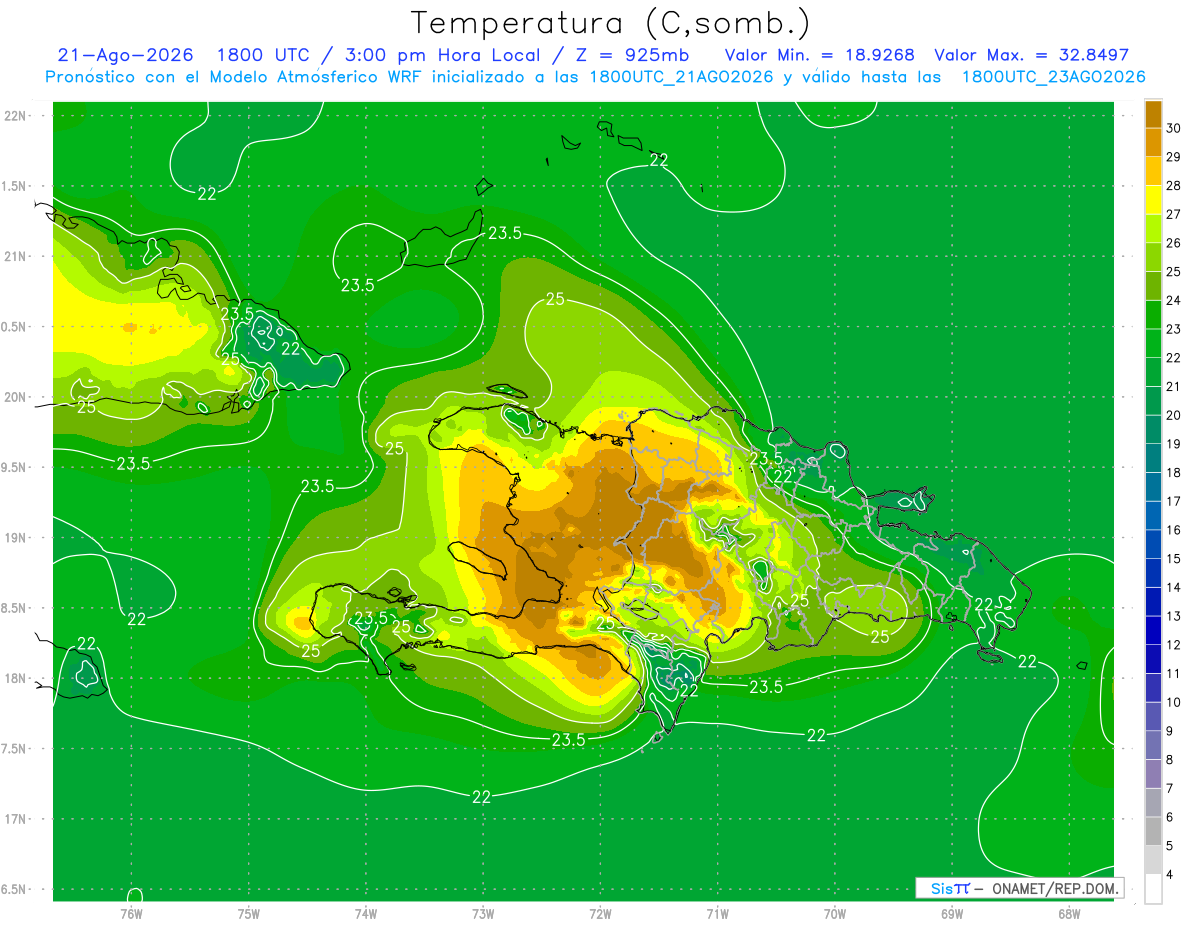Click the '70W' longitude axis label

835,913
